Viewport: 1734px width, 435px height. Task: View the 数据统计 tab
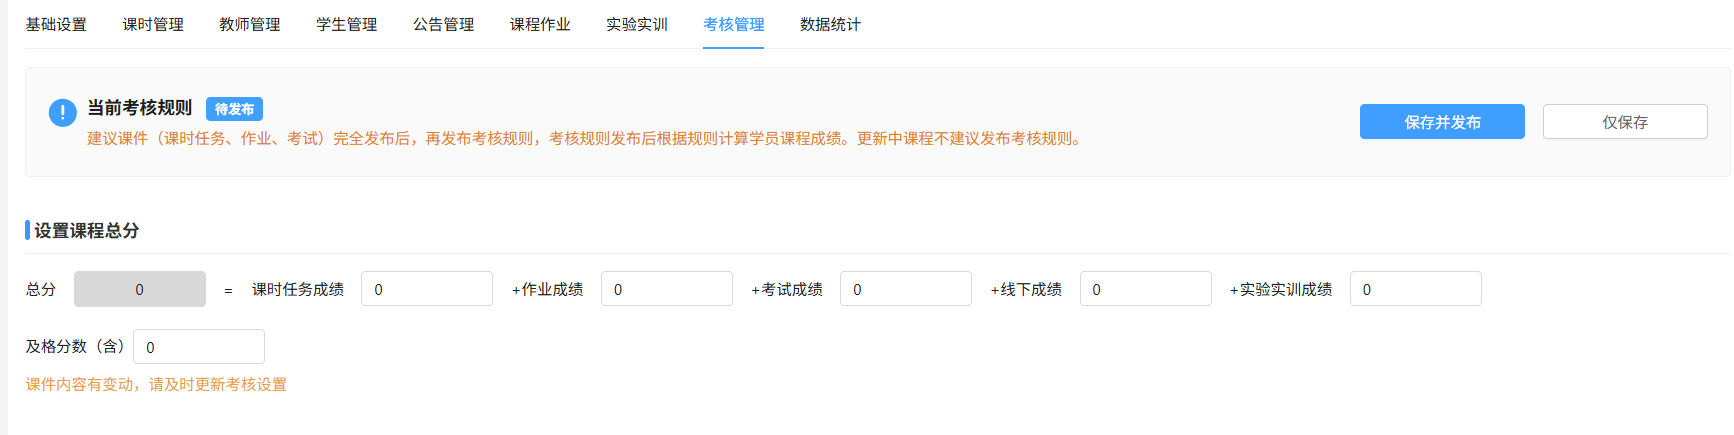(830, 25)
